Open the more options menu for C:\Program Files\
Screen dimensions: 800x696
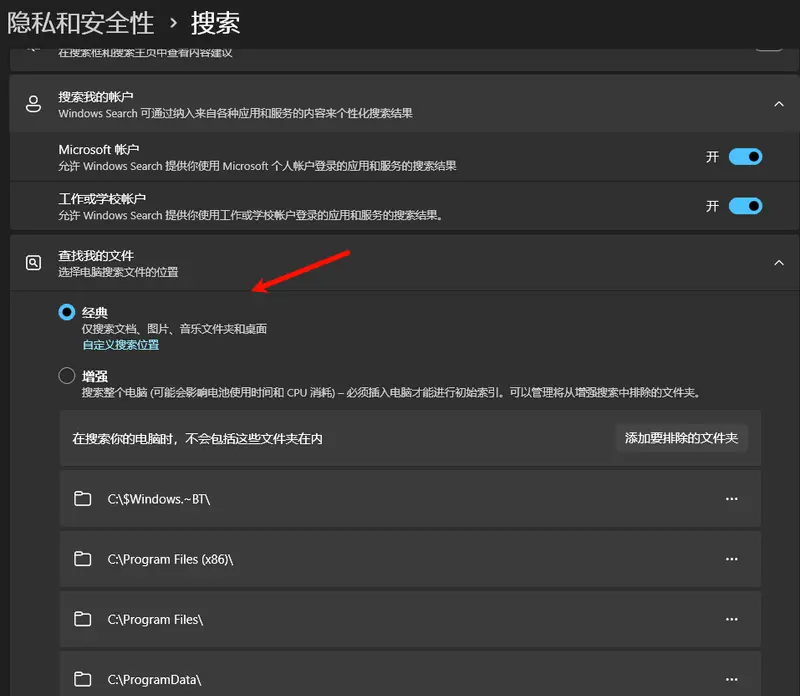tap(732, 619)
